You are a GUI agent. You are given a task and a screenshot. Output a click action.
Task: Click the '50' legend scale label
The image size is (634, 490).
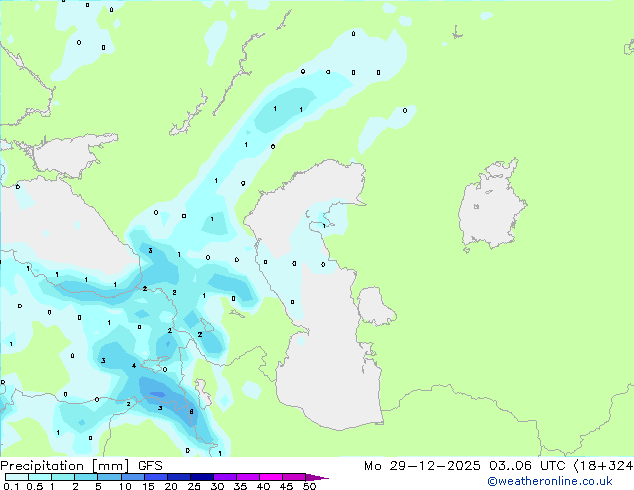point(310,486)
